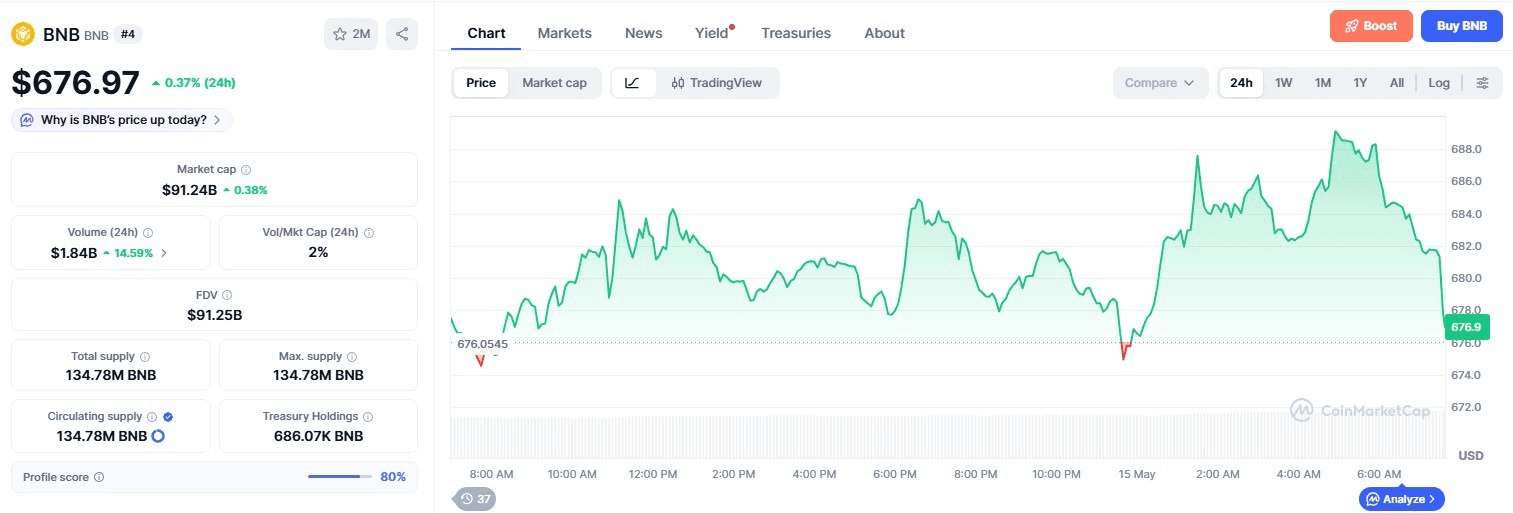Viewport: 1513px width, 513px height.
Task: Select the Market cap toggle
Action: click(554, 83)
